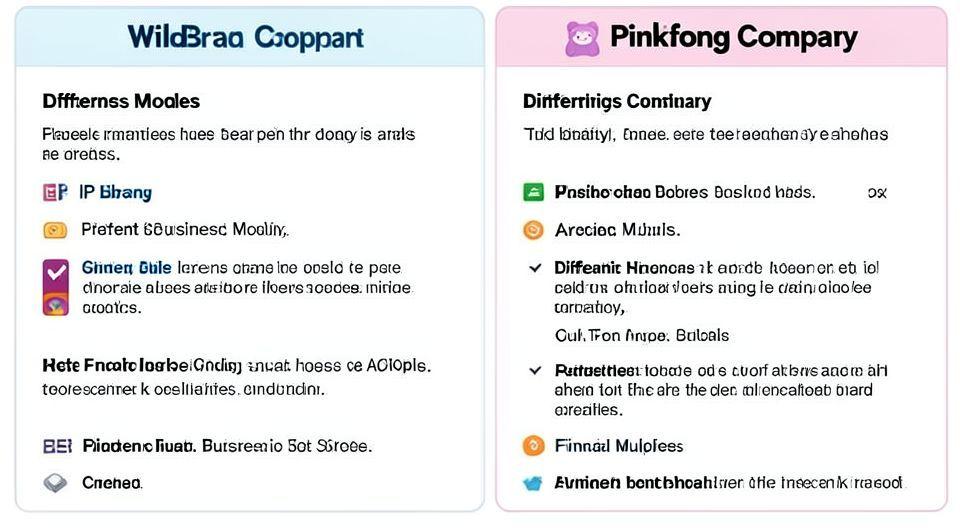960x528 pixels.
Task: Click the Dinferririgs Conrinary heading
Action: pyautogui.click(x=617, y=101)
